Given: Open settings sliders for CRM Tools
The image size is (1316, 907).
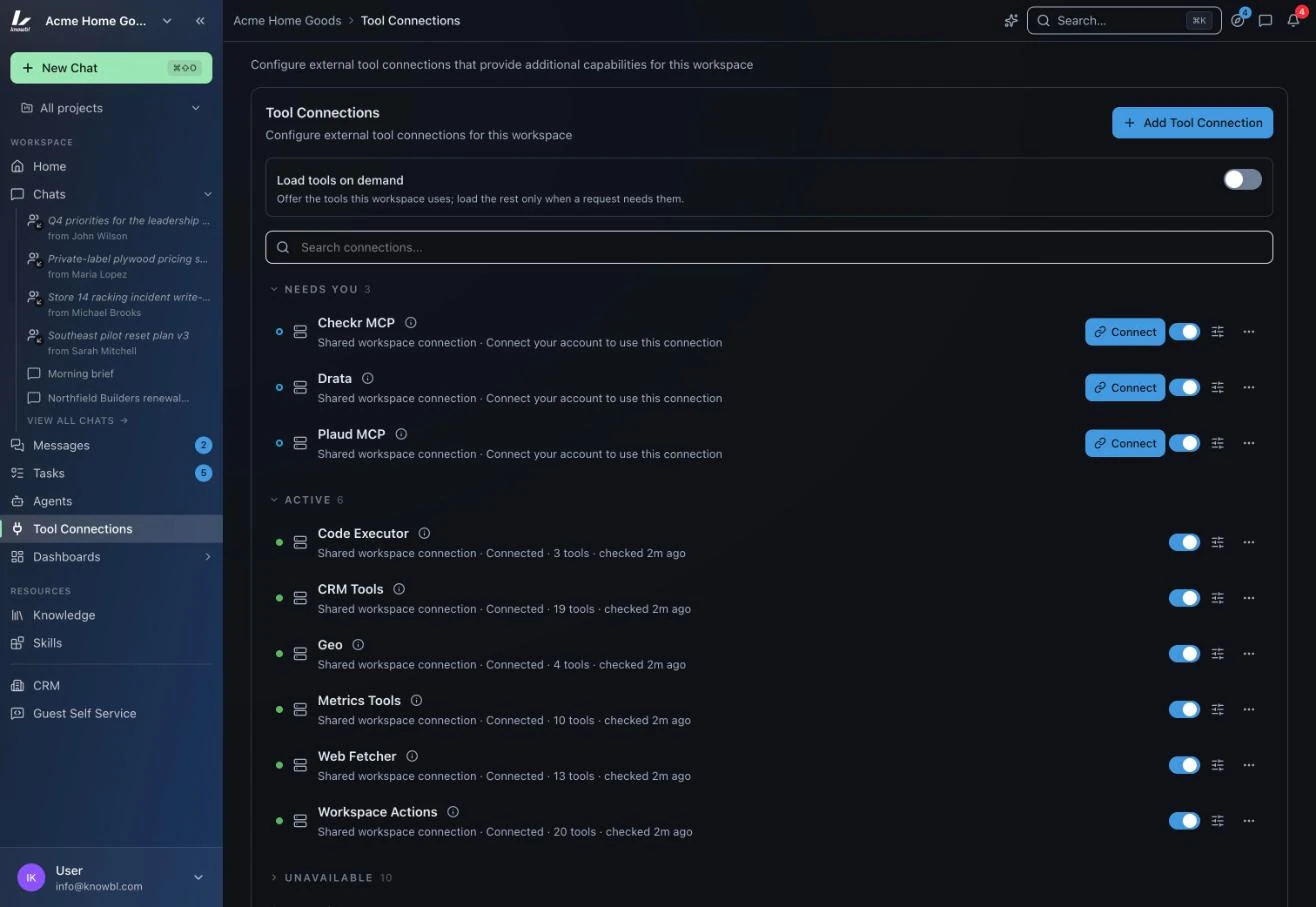Looking at the screenshot, I should click(x=1217, y=598).
